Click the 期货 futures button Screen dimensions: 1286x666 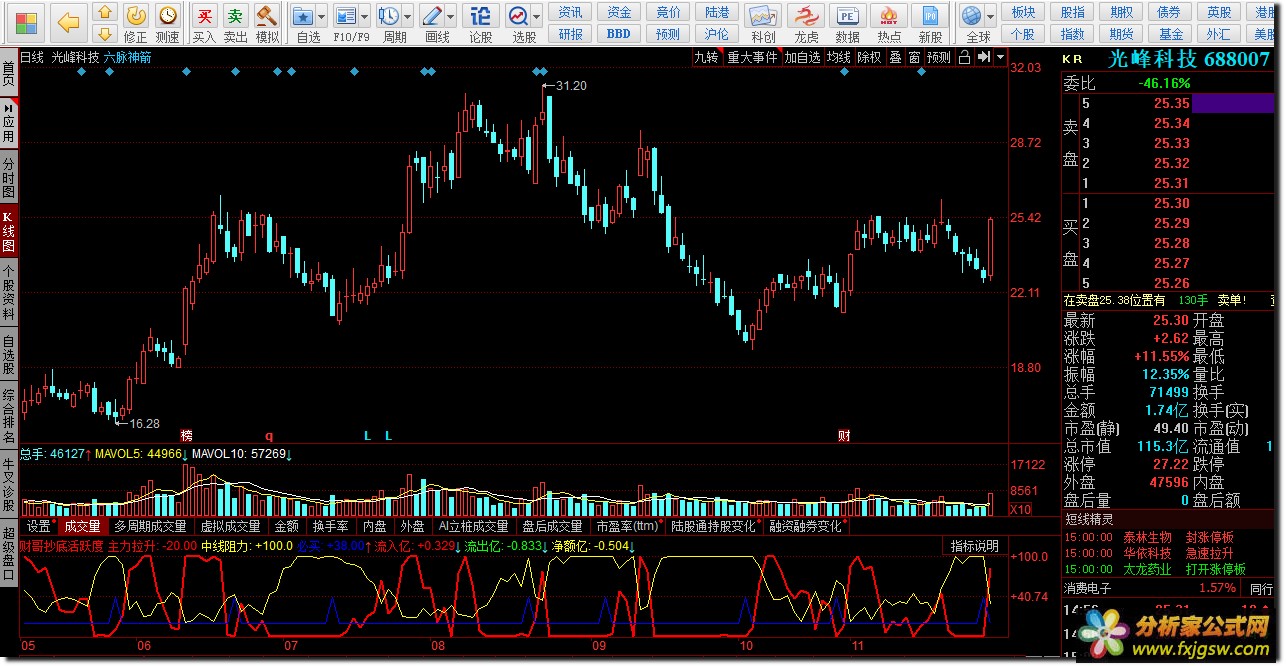(x=1122, y=33)
